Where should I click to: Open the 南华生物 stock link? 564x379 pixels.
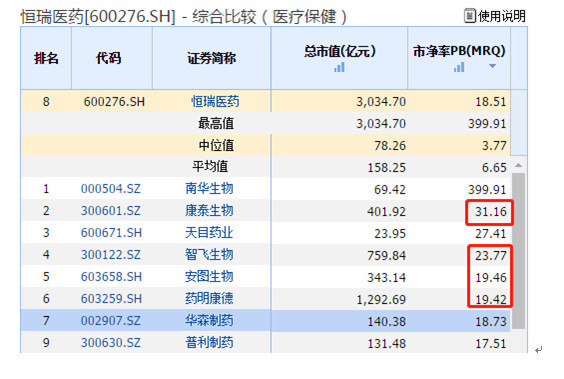[x=209, y=189]
